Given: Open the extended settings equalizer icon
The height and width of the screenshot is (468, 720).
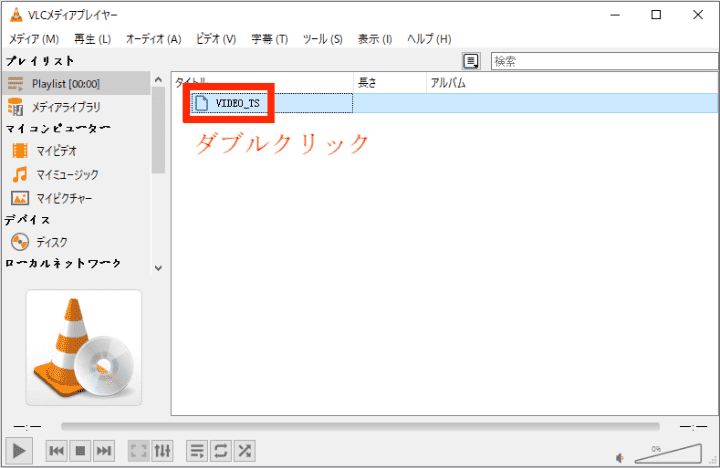Looking at the screenshot, I should click(x=163, y=451).
